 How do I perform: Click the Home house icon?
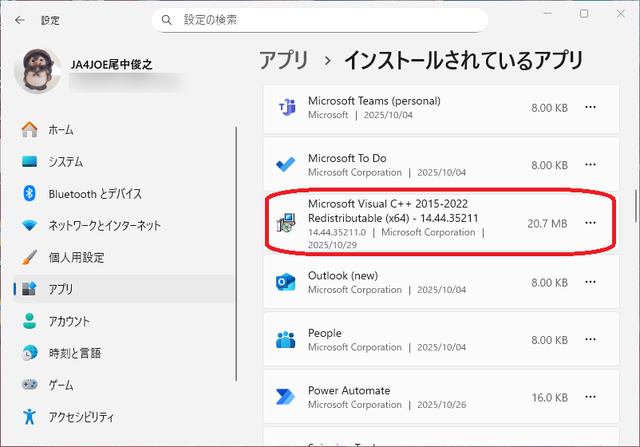point(29,129)
